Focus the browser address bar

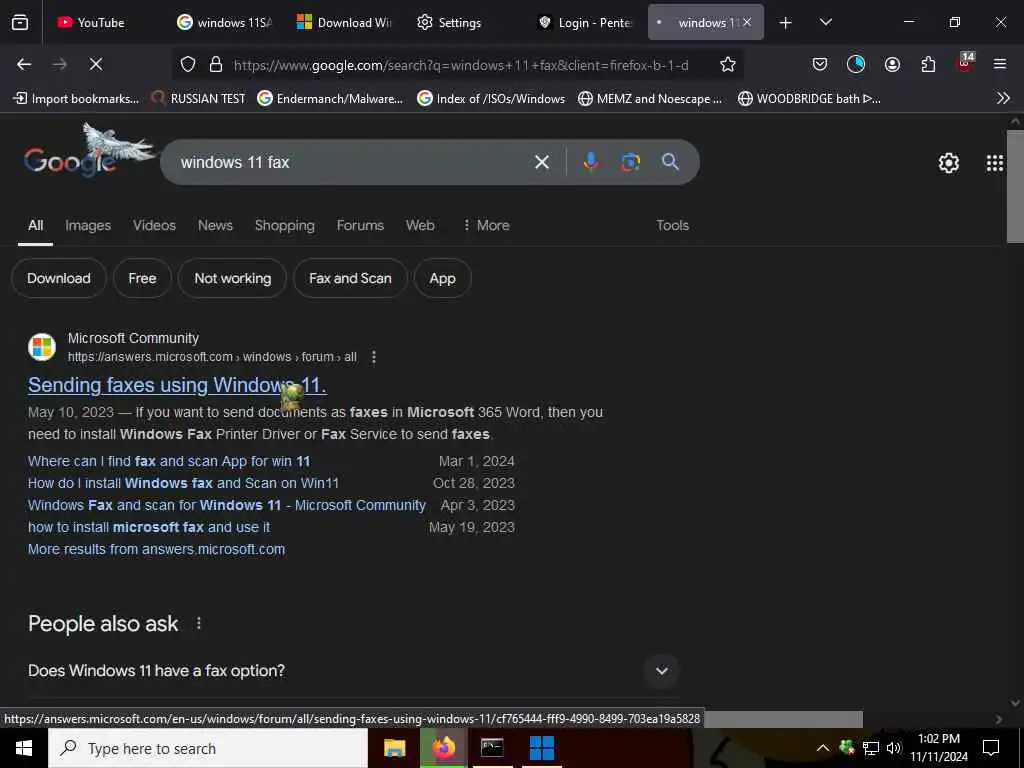click(461, 65)
